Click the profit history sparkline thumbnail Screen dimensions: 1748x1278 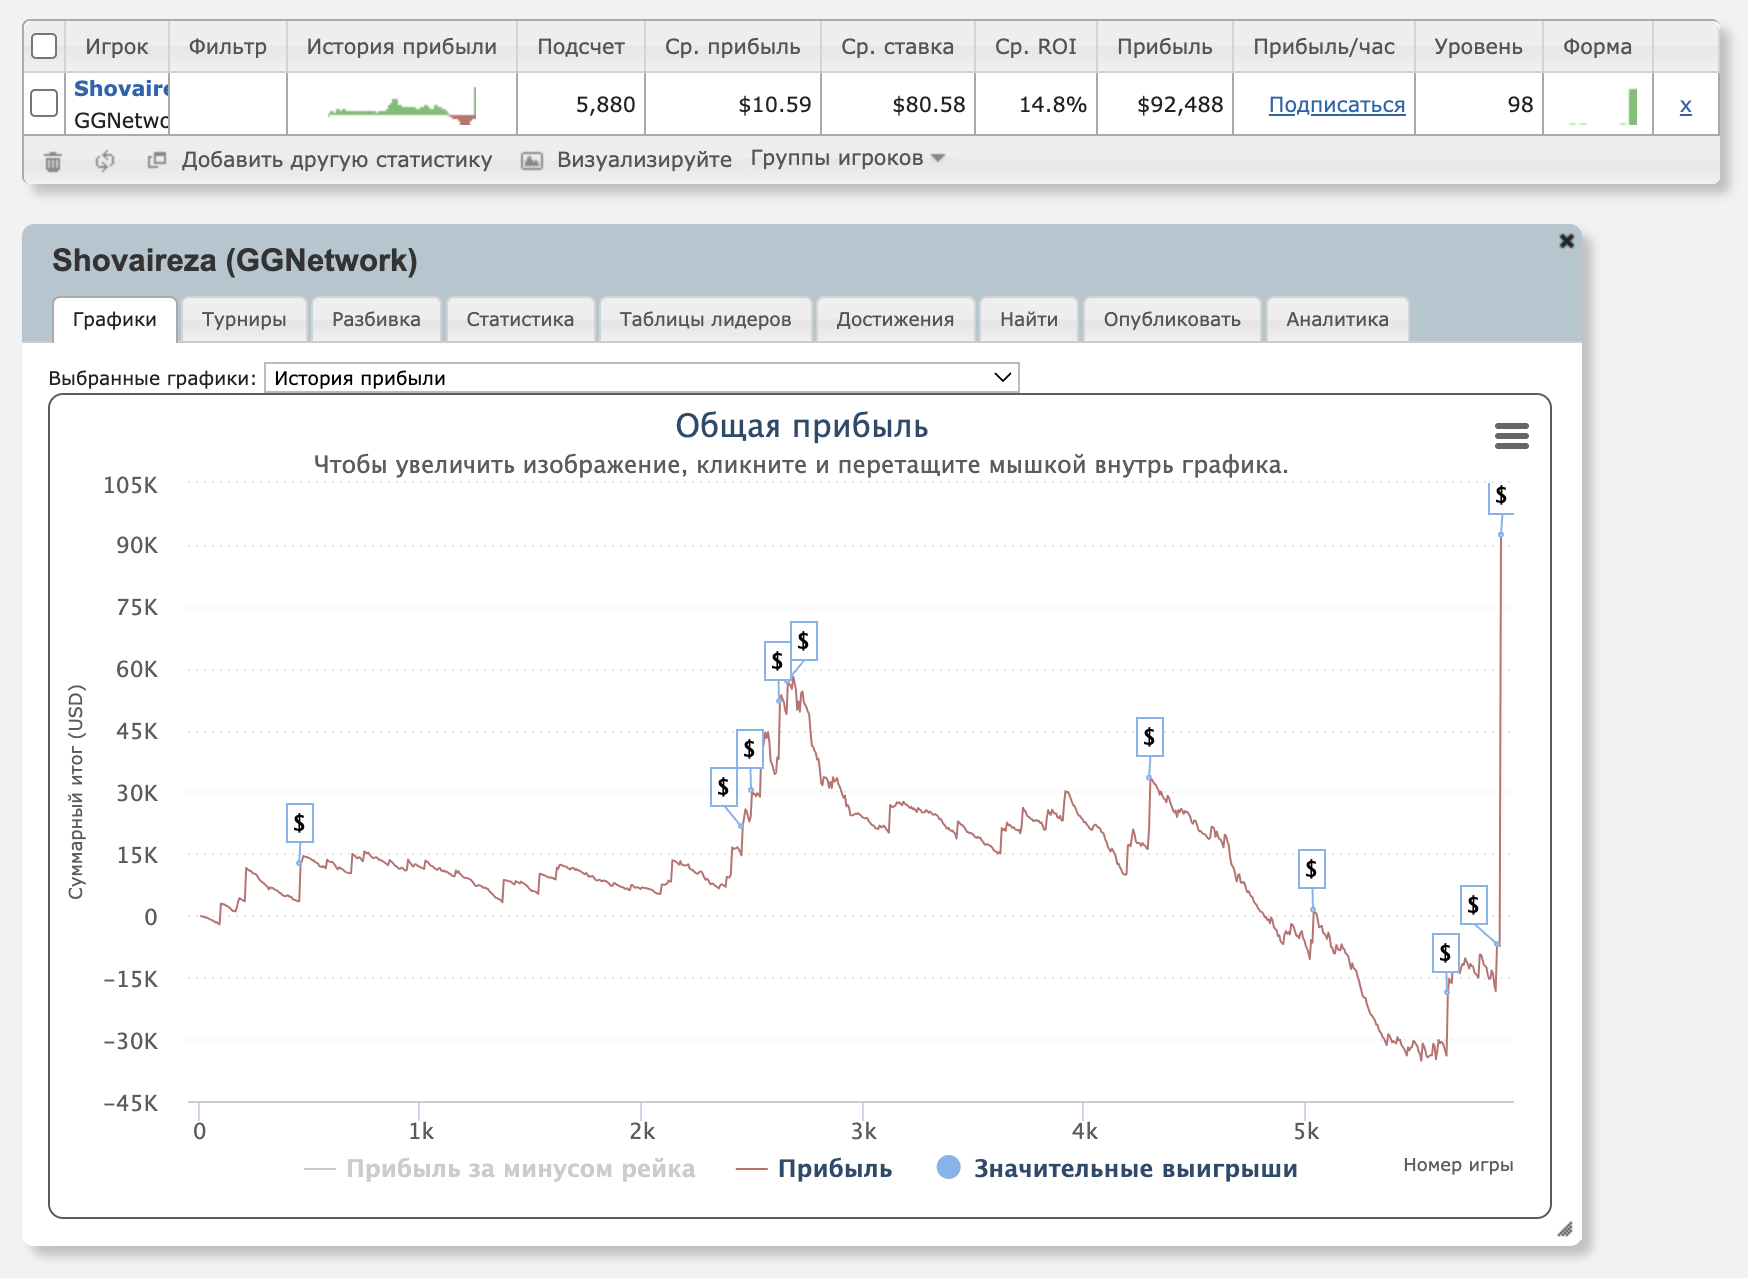click(402, 105)
